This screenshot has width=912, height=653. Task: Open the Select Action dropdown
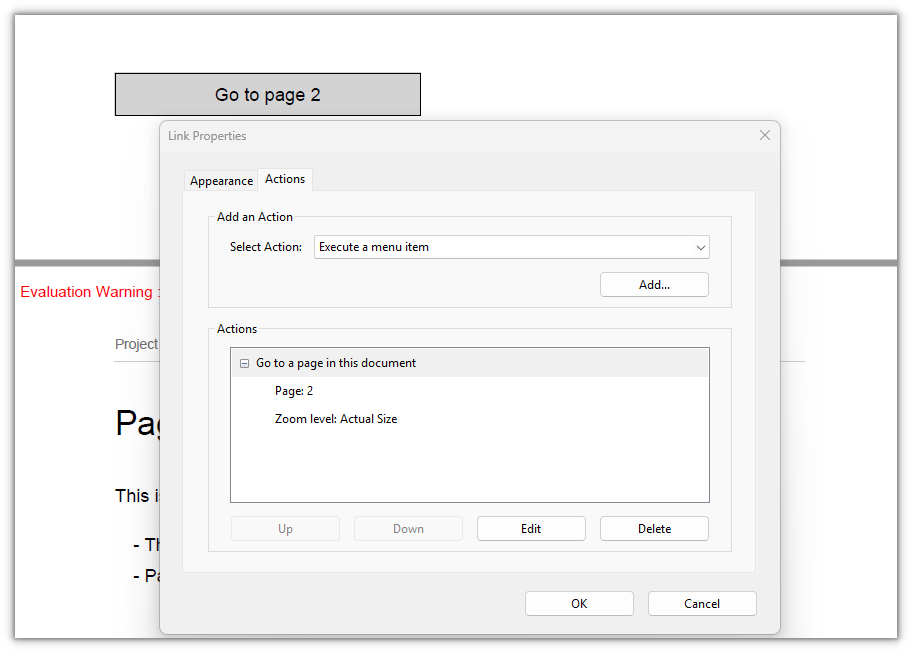click(512, 247)
